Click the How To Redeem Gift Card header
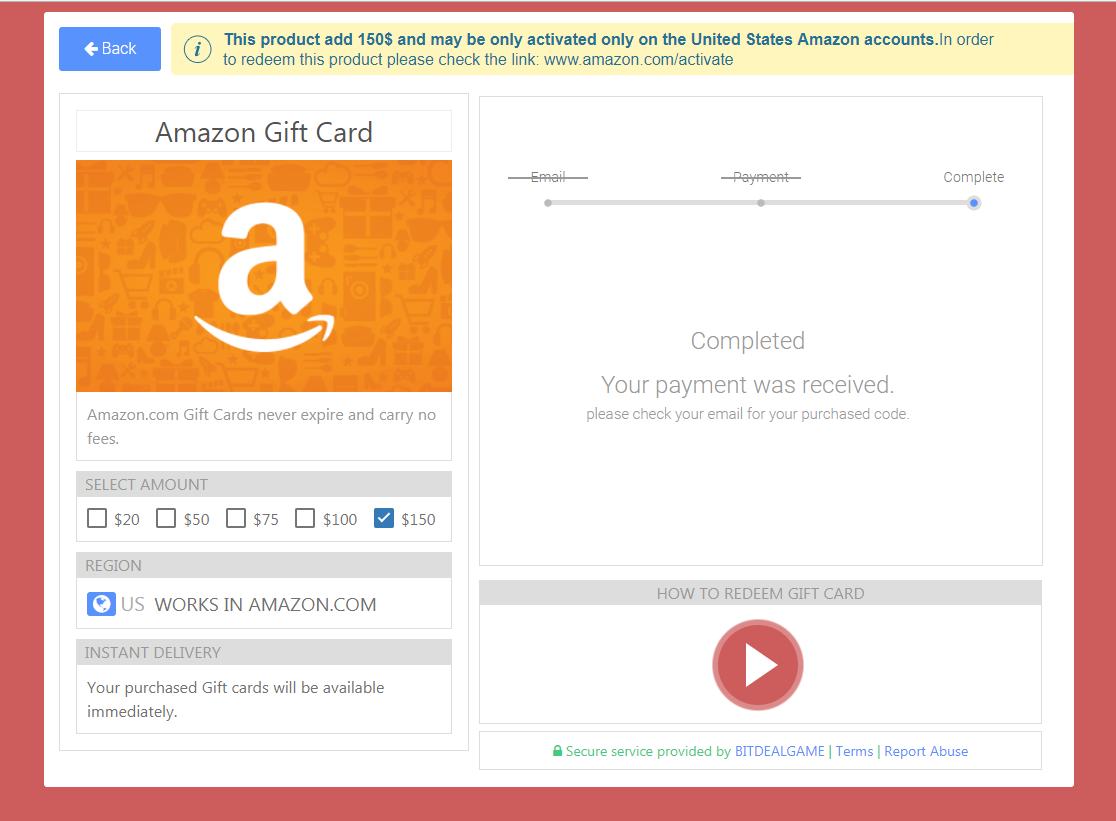This screenshot has height=821, width=1116. coord(760,593)
